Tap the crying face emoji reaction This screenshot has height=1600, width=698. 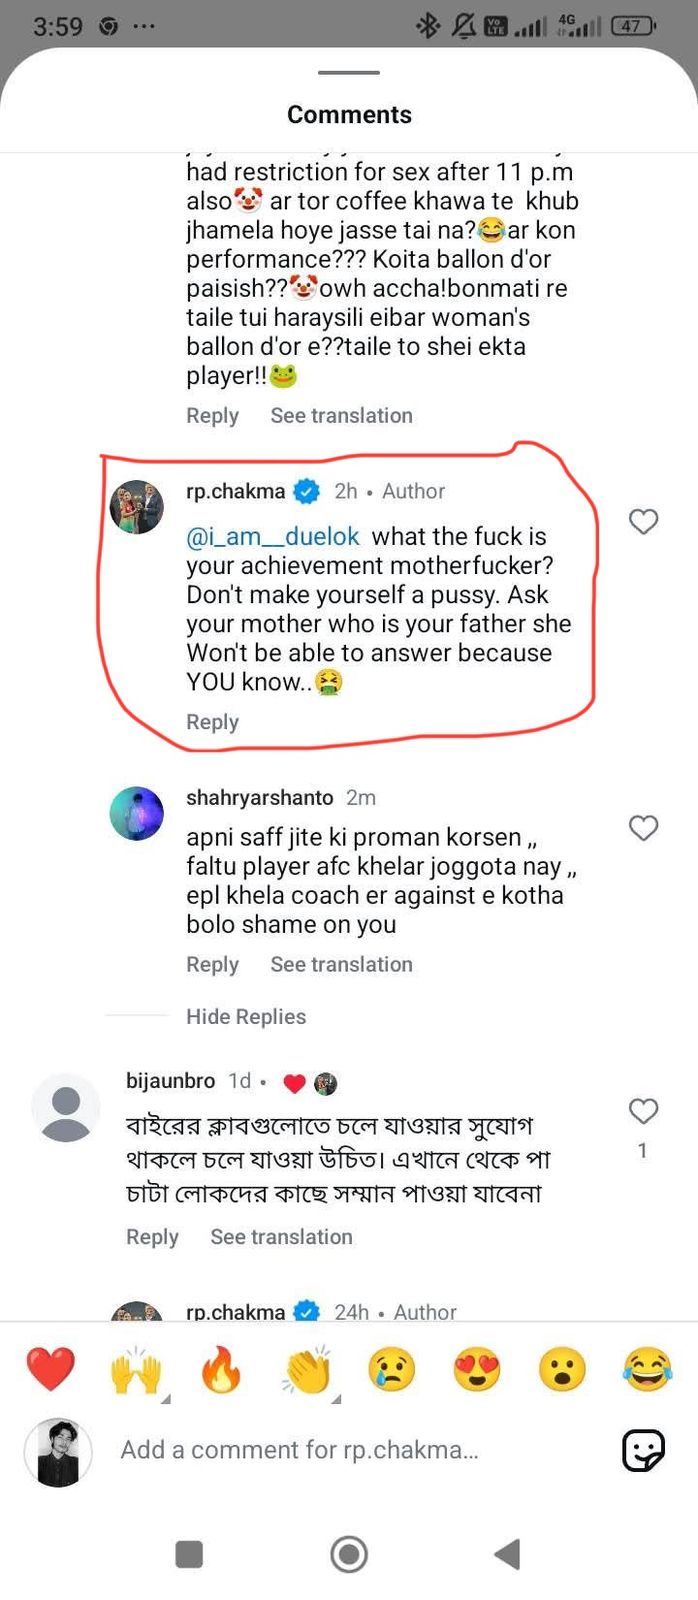click(392, 1369)
